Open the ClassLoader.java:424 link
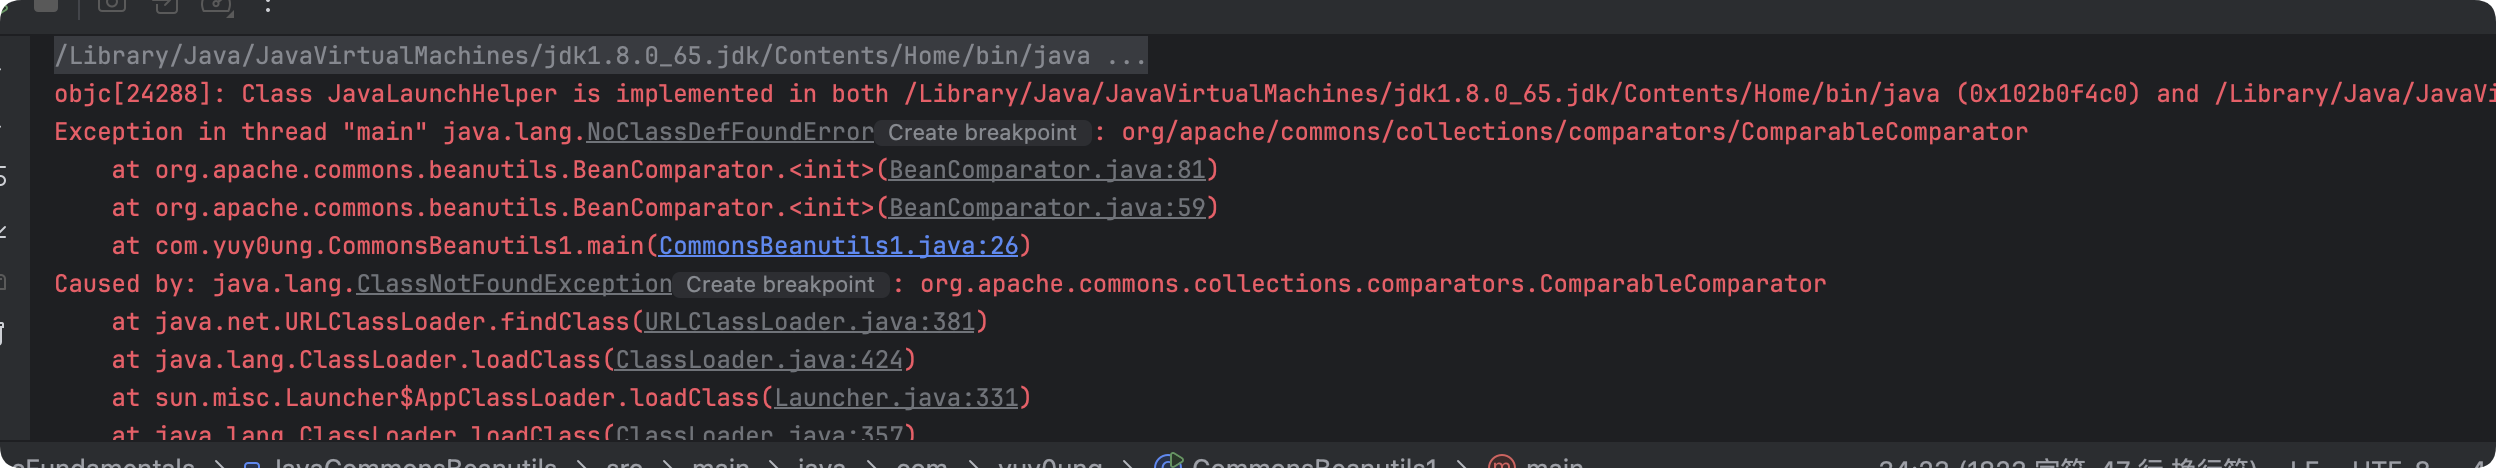2496x468 pixels. [758, 360]
